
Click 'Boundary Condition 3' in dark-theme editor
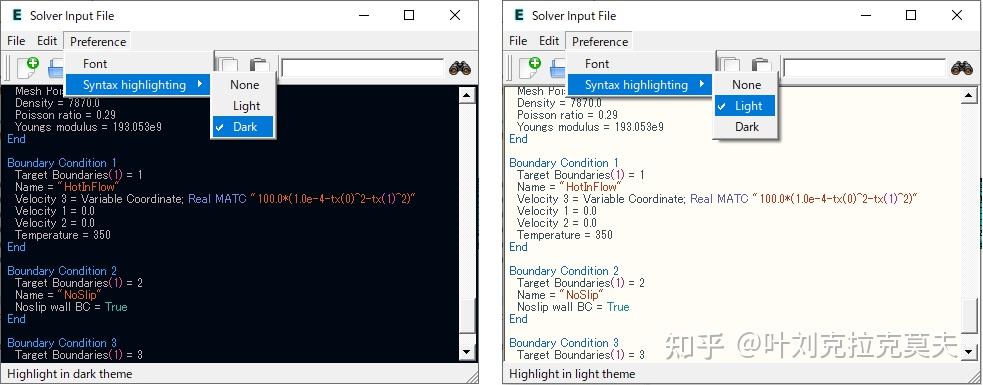[x=62, y=343]
